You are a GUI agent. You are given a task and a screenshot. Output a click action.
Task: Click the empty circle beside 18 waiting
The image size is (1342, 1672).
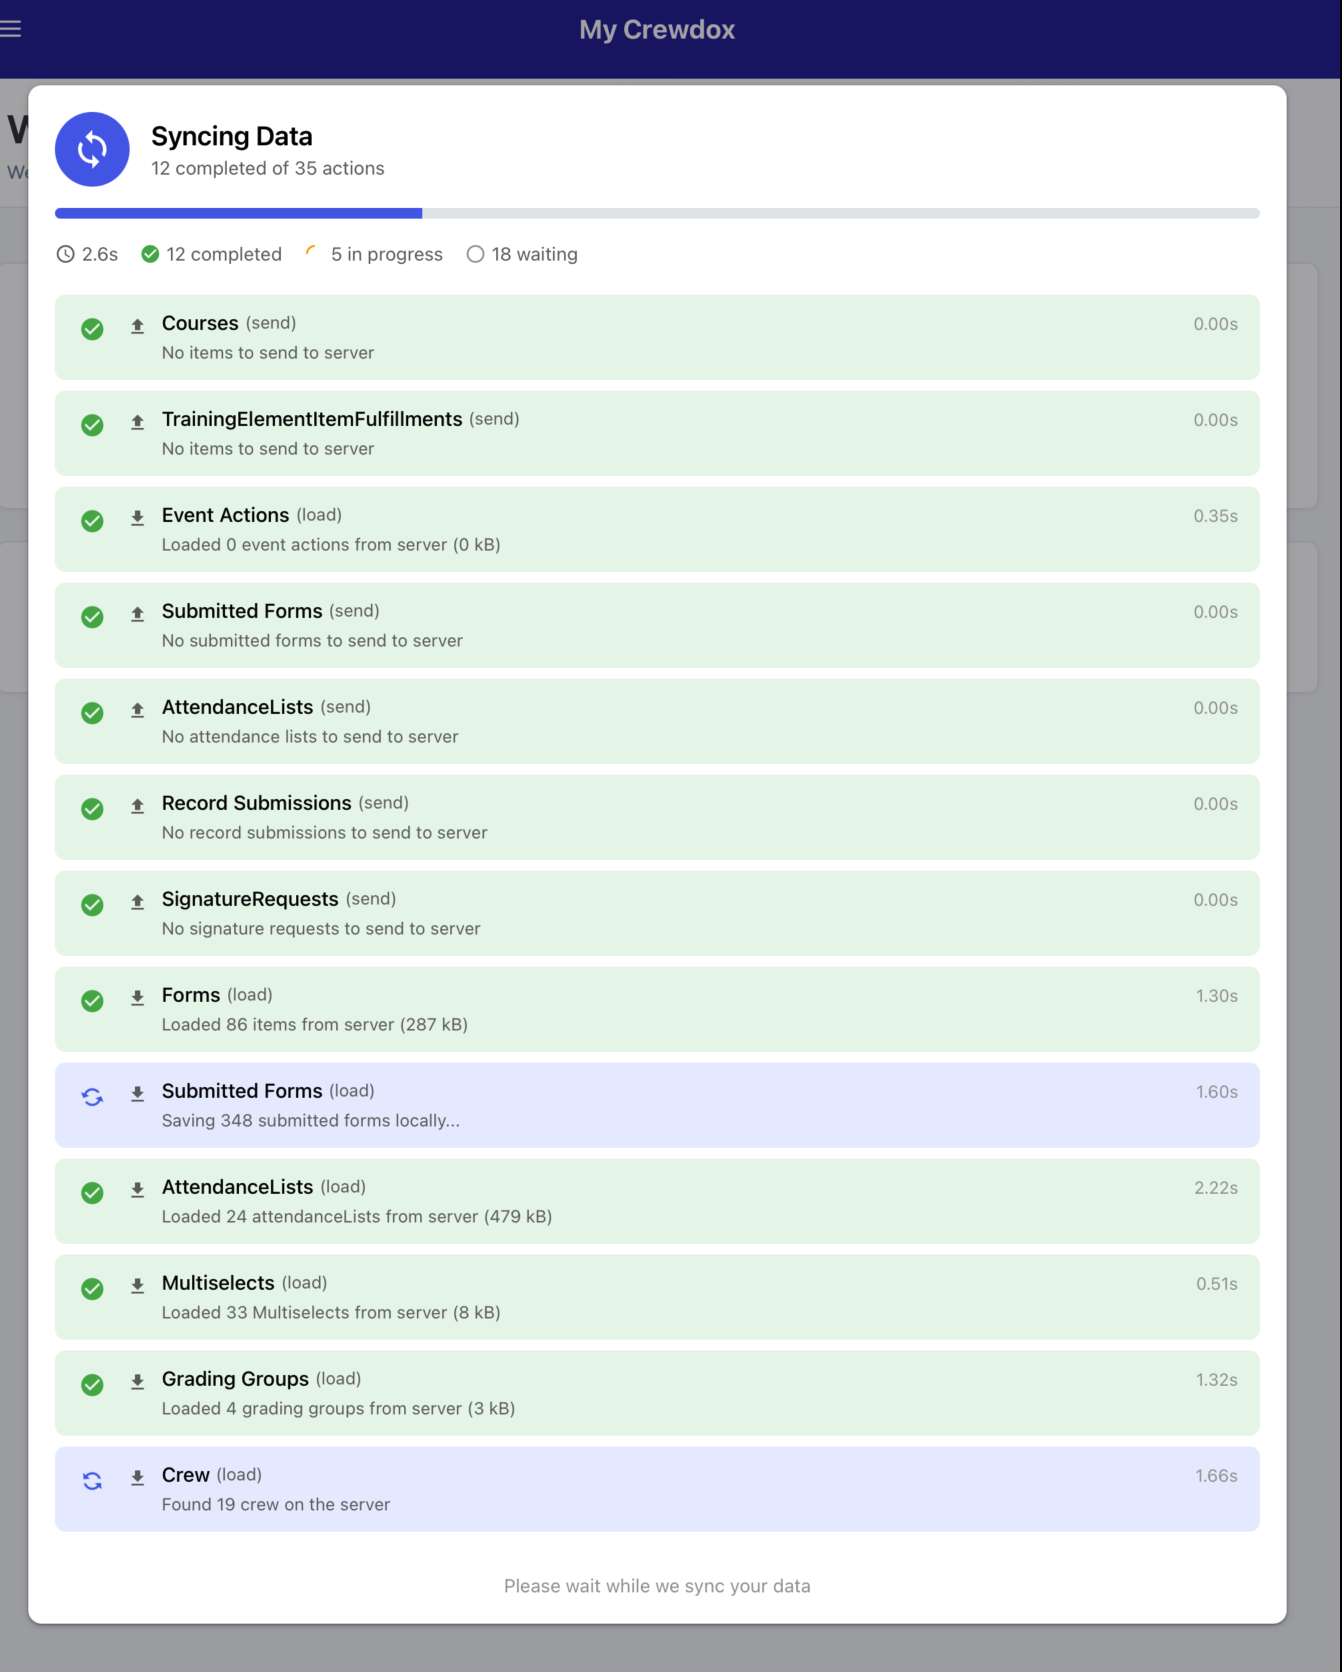(475, 254)
